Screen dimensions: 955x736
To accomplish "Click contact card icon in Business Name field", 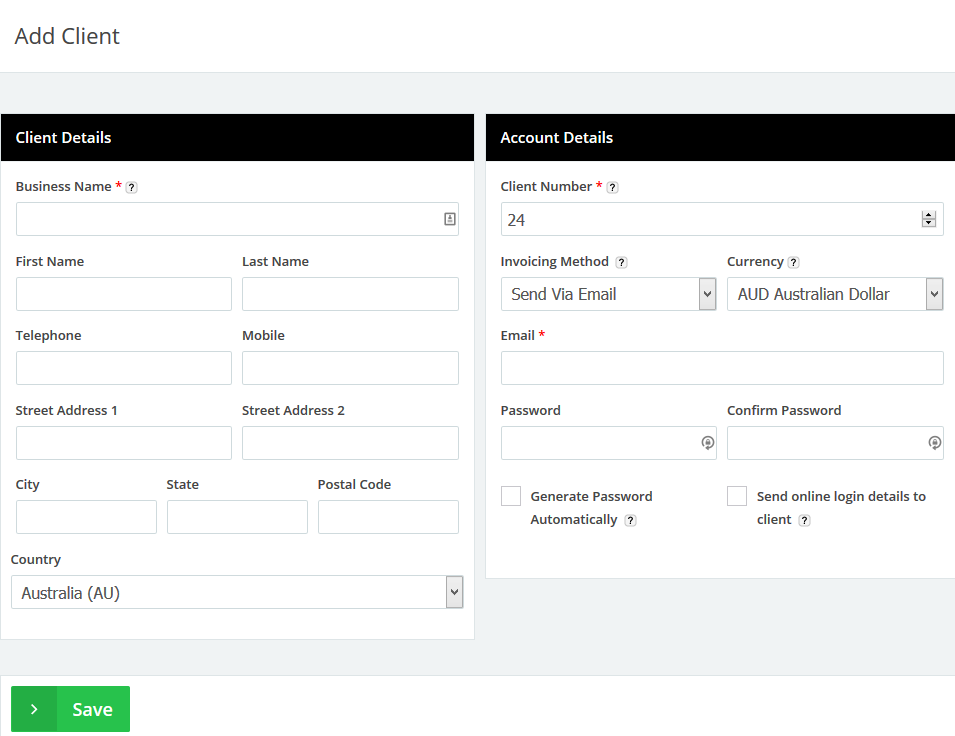I will [450, 219].
